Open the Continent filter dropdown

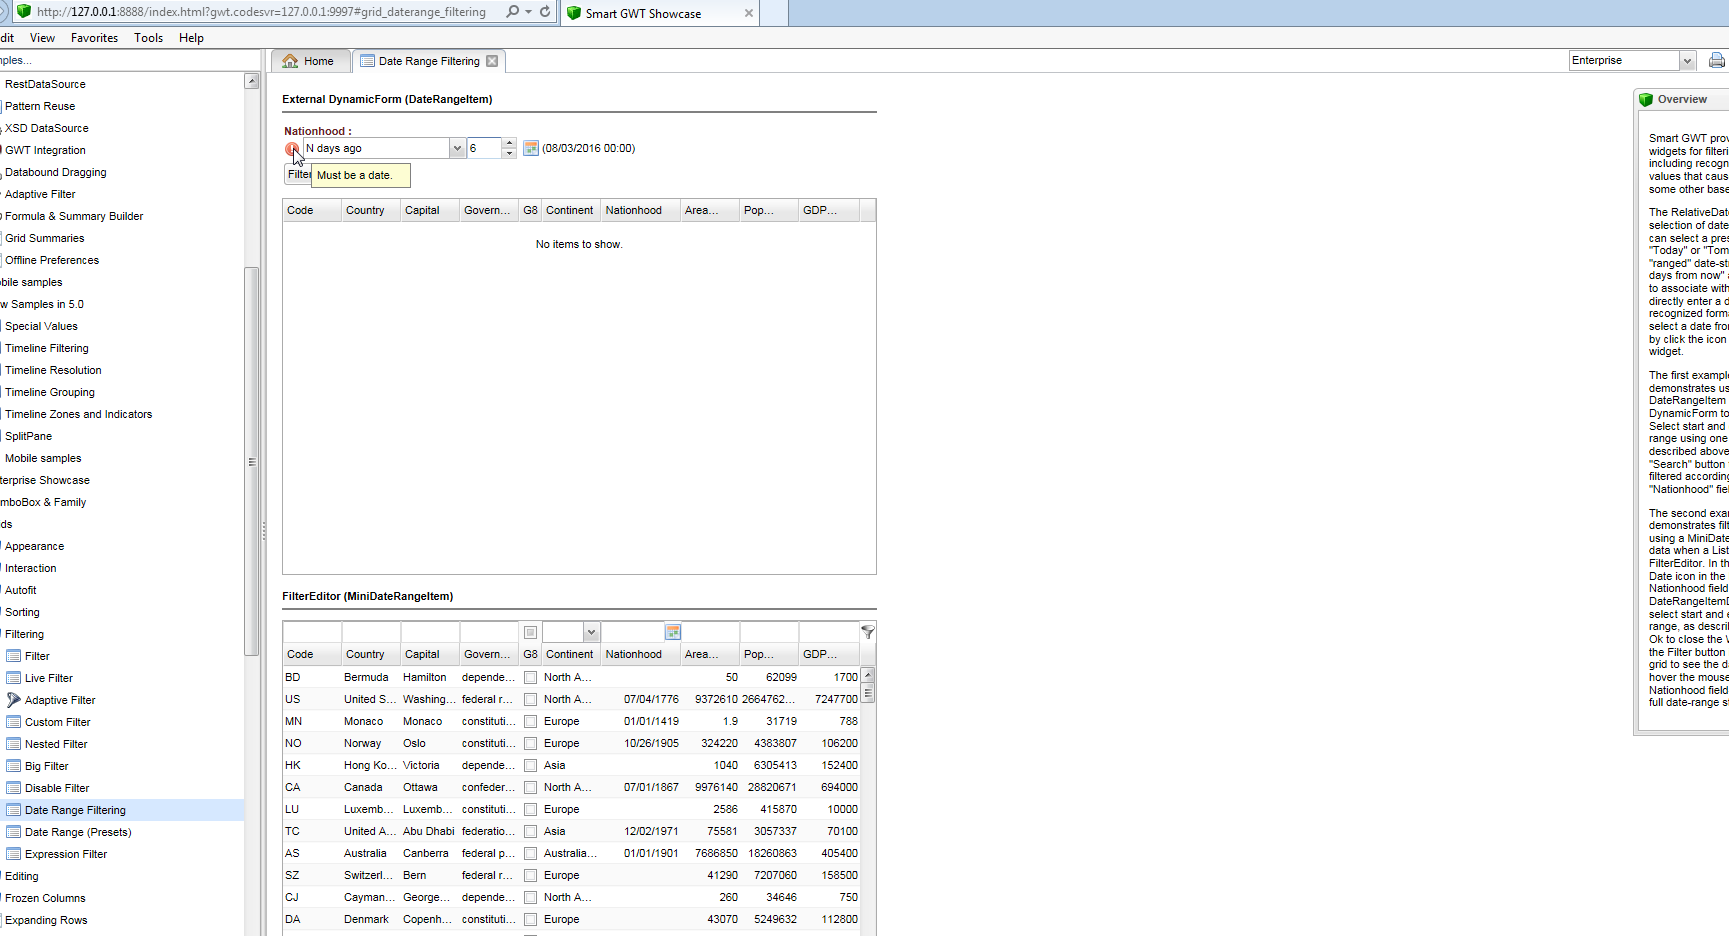(591, 632)
